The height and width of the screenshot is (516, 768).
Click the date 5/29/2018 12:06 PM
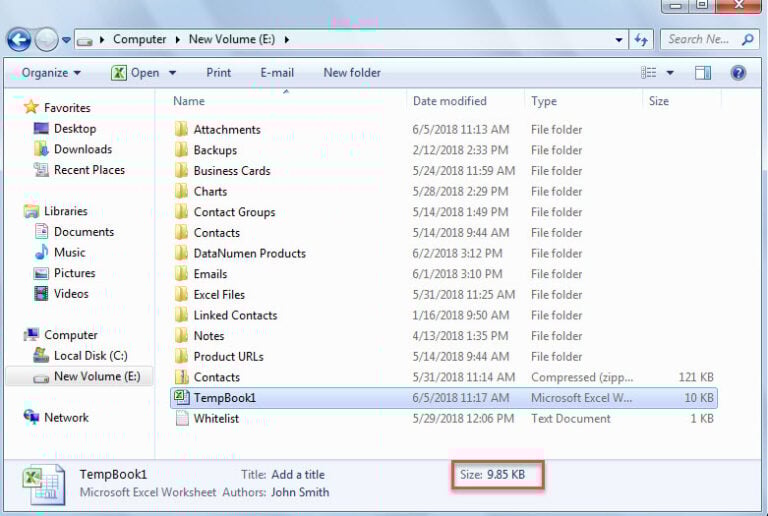(x=463, y=419)
